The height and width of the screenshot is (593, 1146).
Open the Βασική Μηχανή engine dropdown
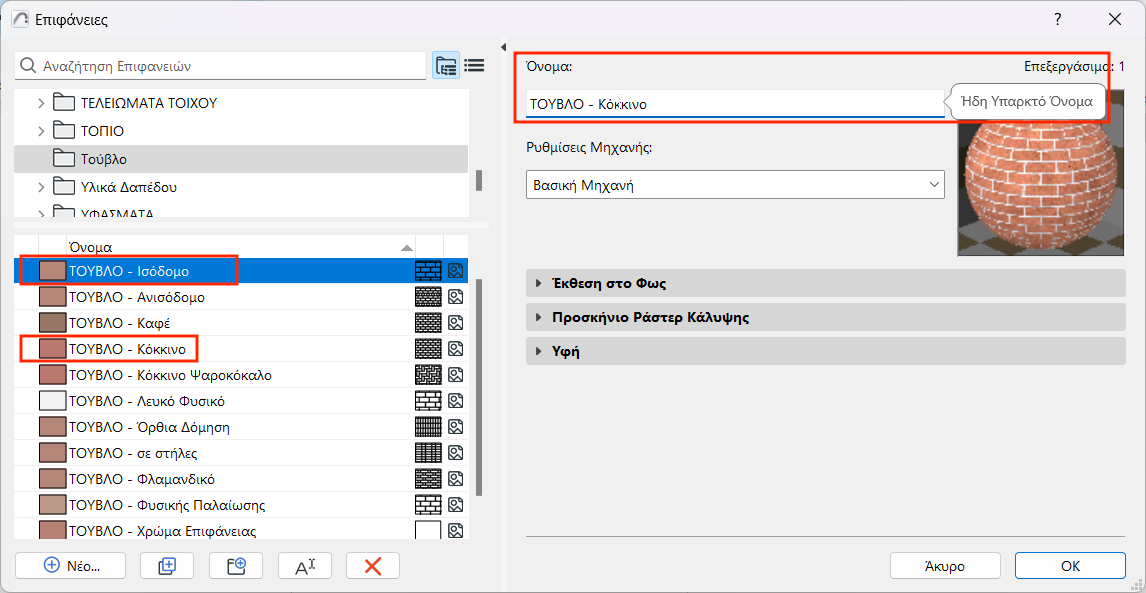click(x=735, y=185)
